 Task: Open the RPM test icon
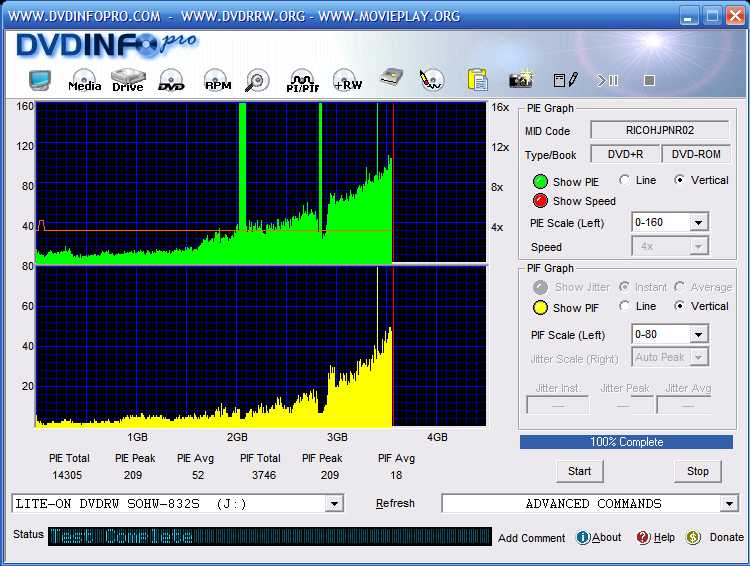coord(217,80)
